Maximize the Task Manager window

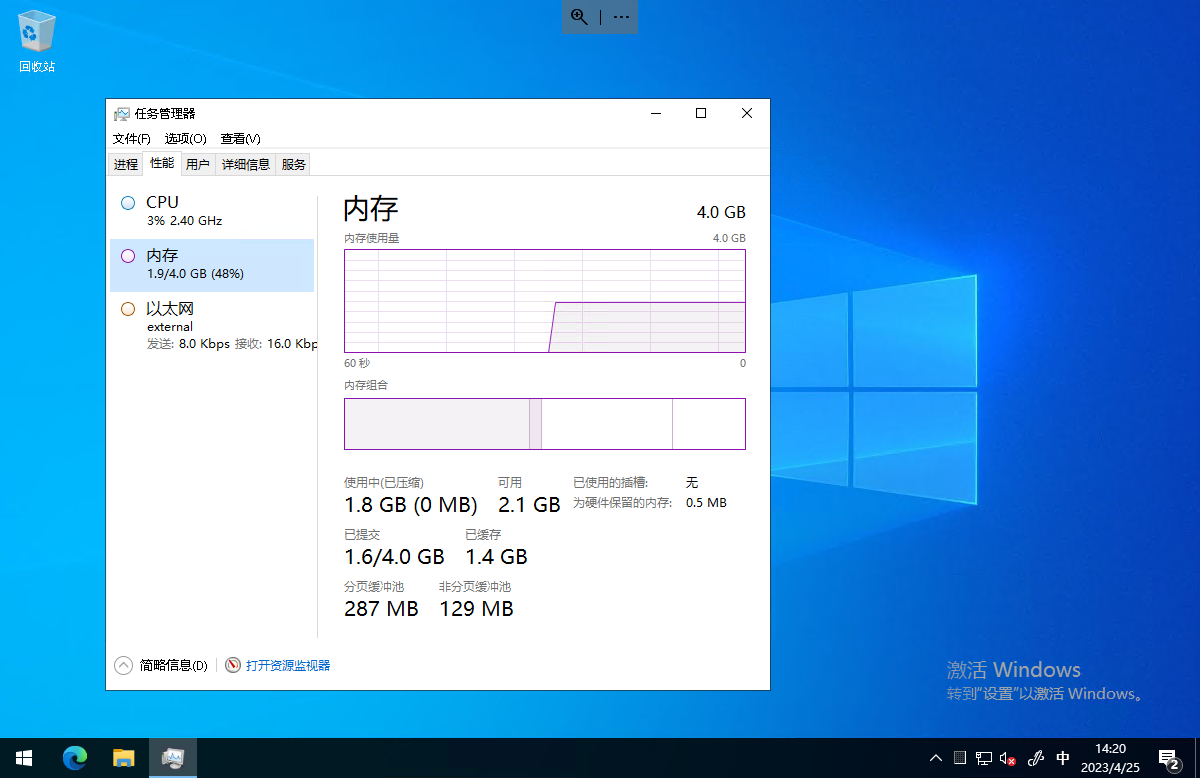(701, 114)
